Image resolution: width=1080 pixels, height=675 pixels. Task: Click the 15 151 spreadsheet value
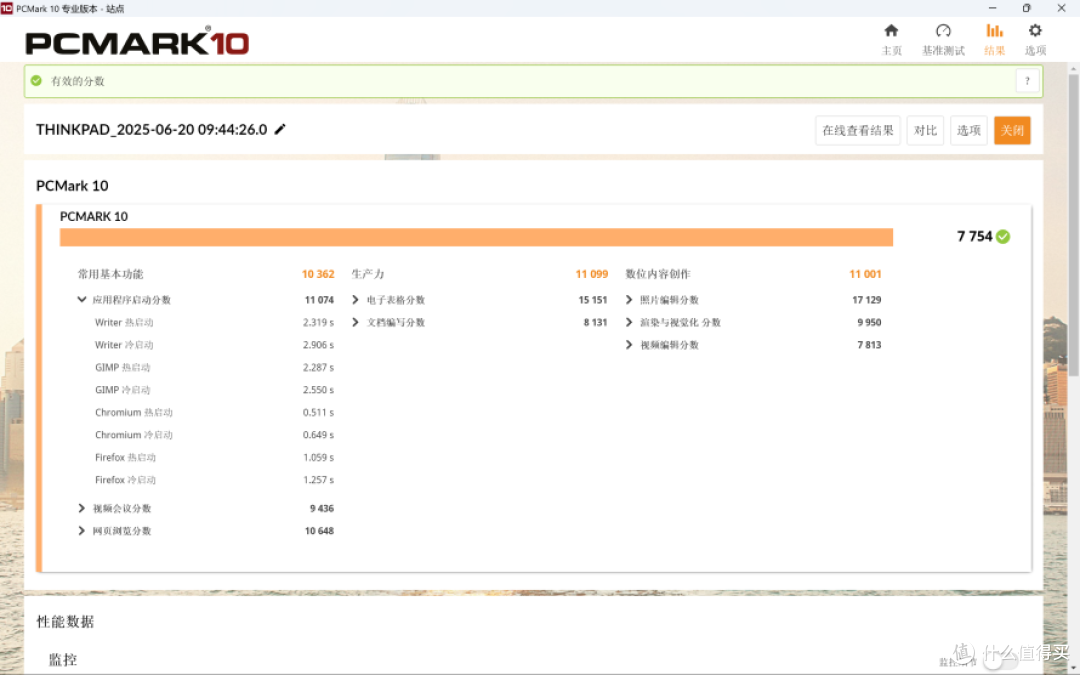pos(592,300)
